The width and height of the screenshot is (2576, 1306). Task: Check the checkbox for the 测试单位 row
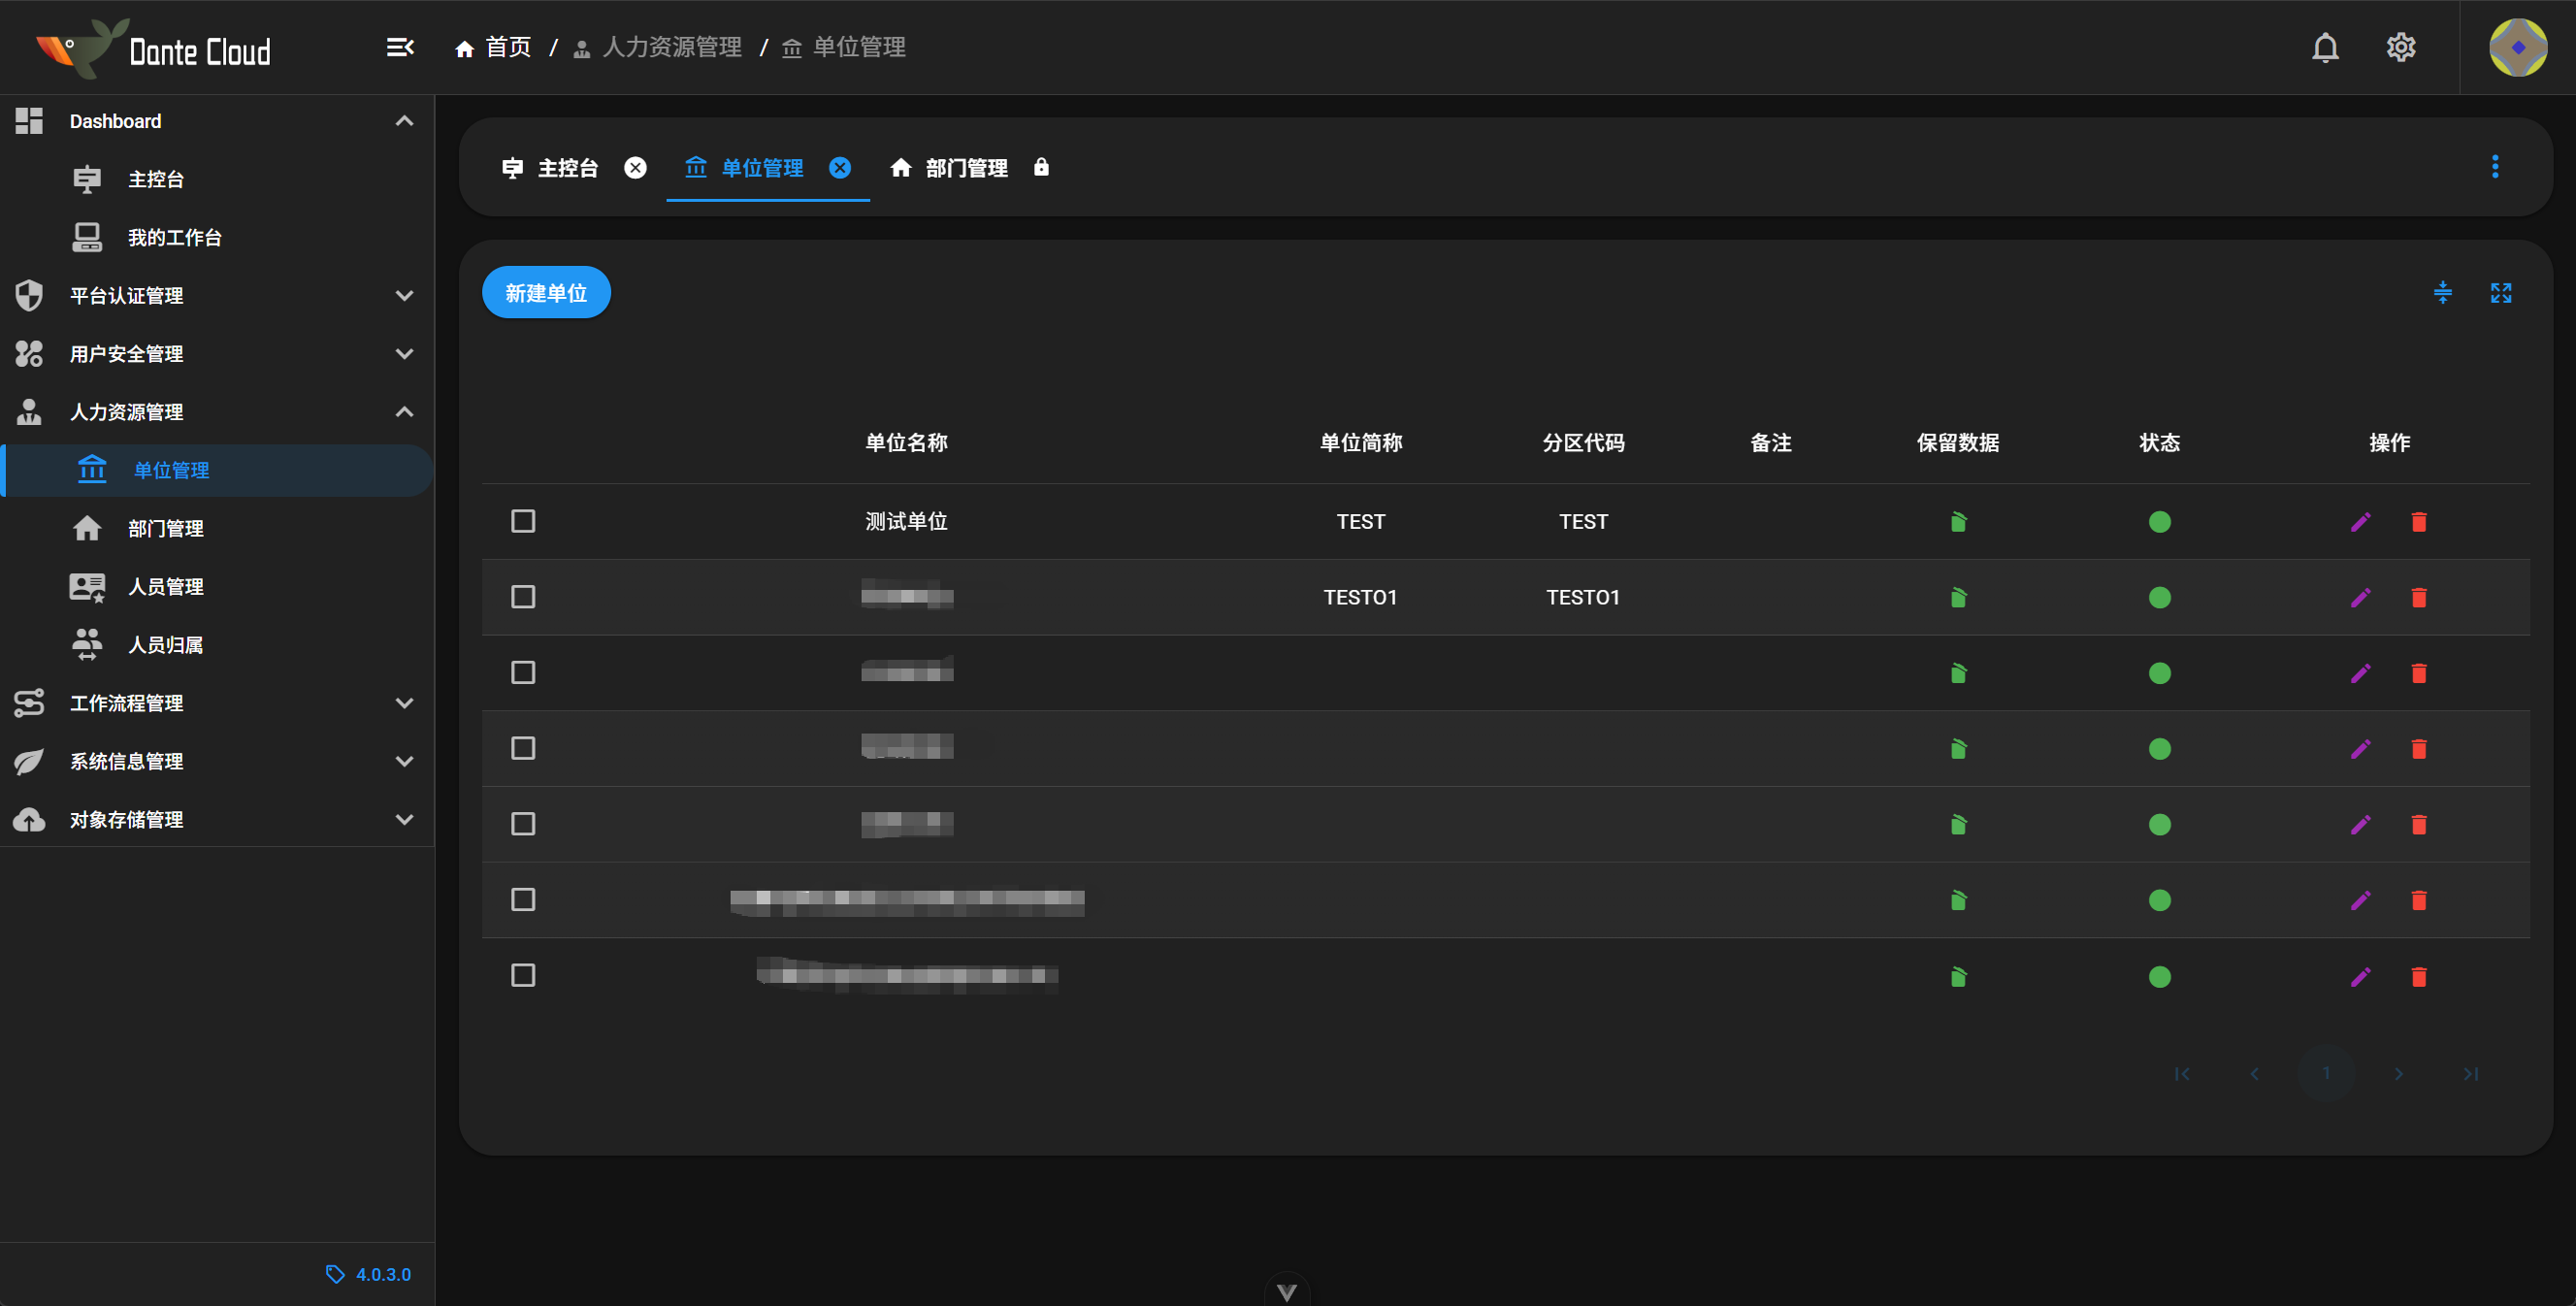(523, 521)
